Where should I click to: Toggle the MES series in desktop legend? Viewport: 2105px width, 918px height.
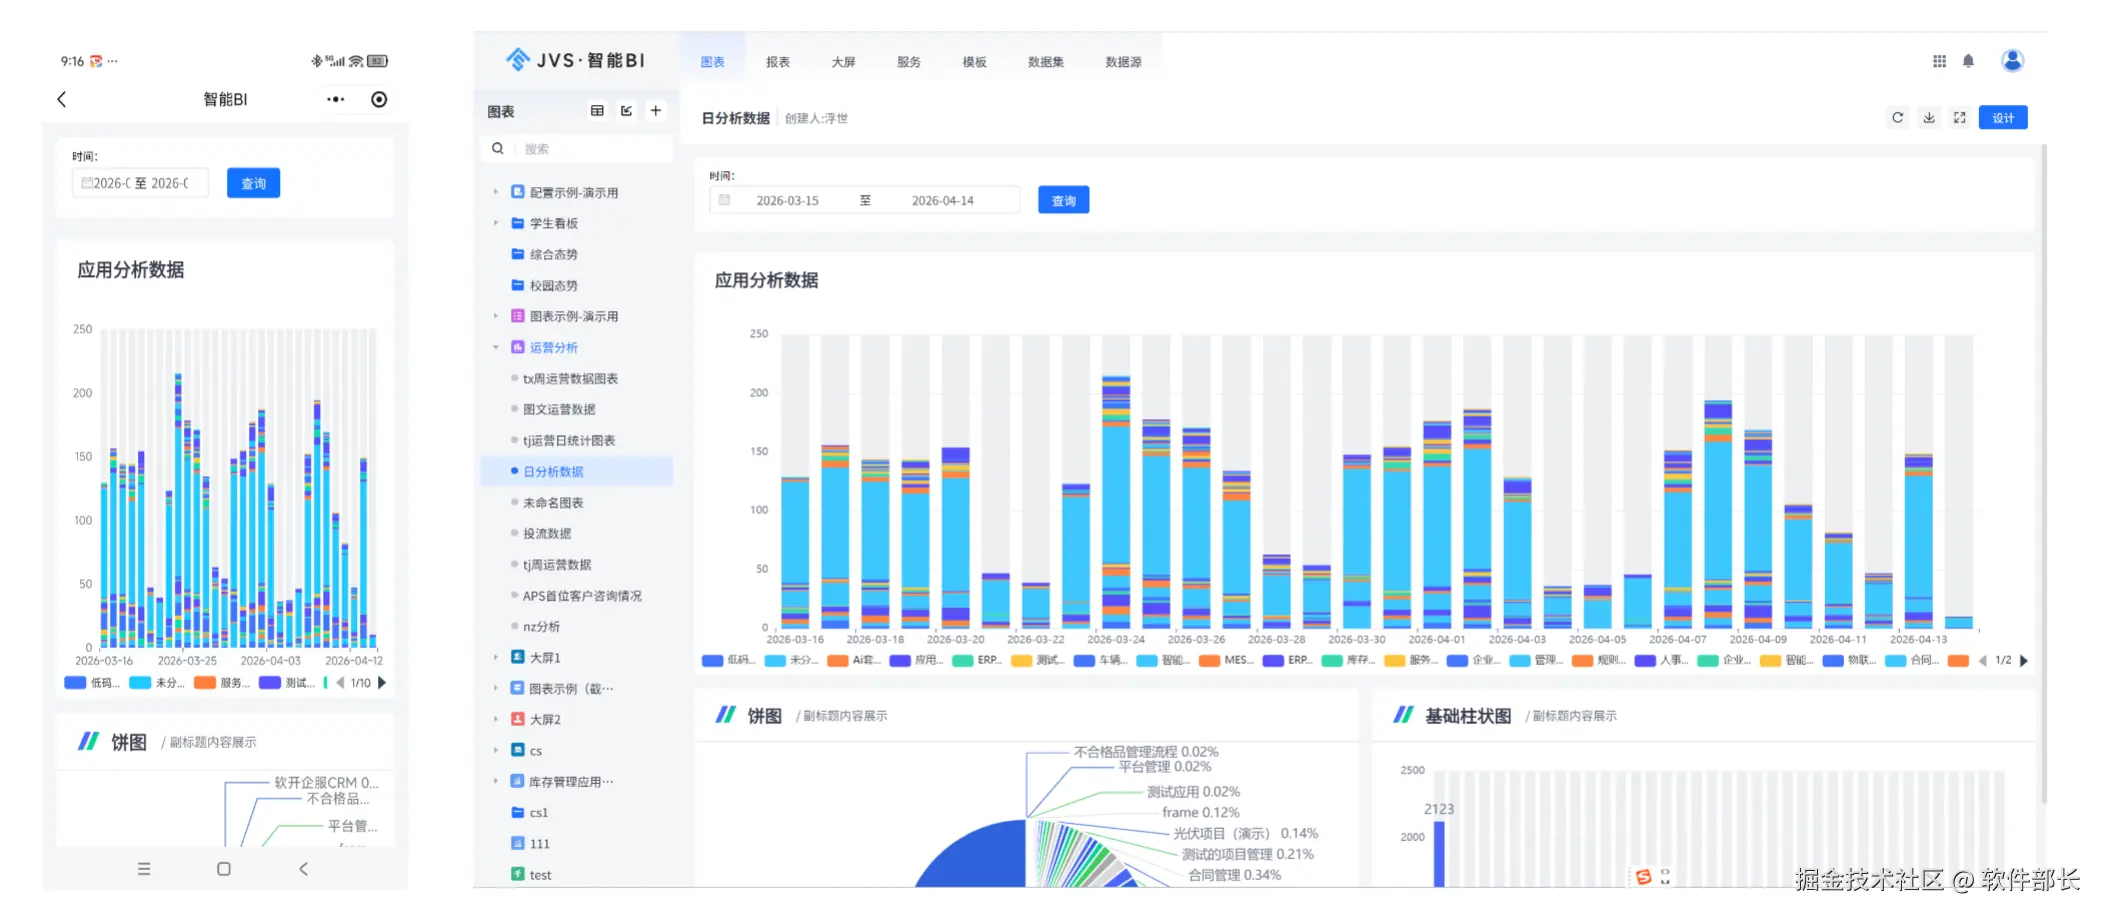(x=1226, y=661)
